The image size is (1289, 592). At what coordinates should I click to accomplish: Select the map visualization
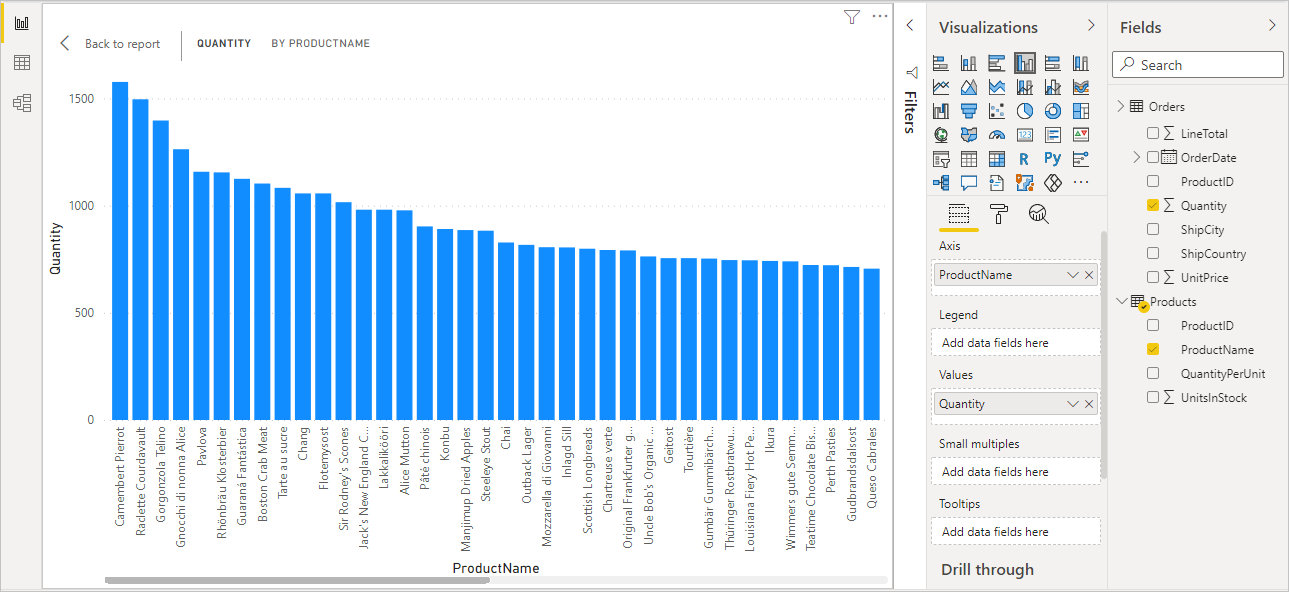point(940,134)
